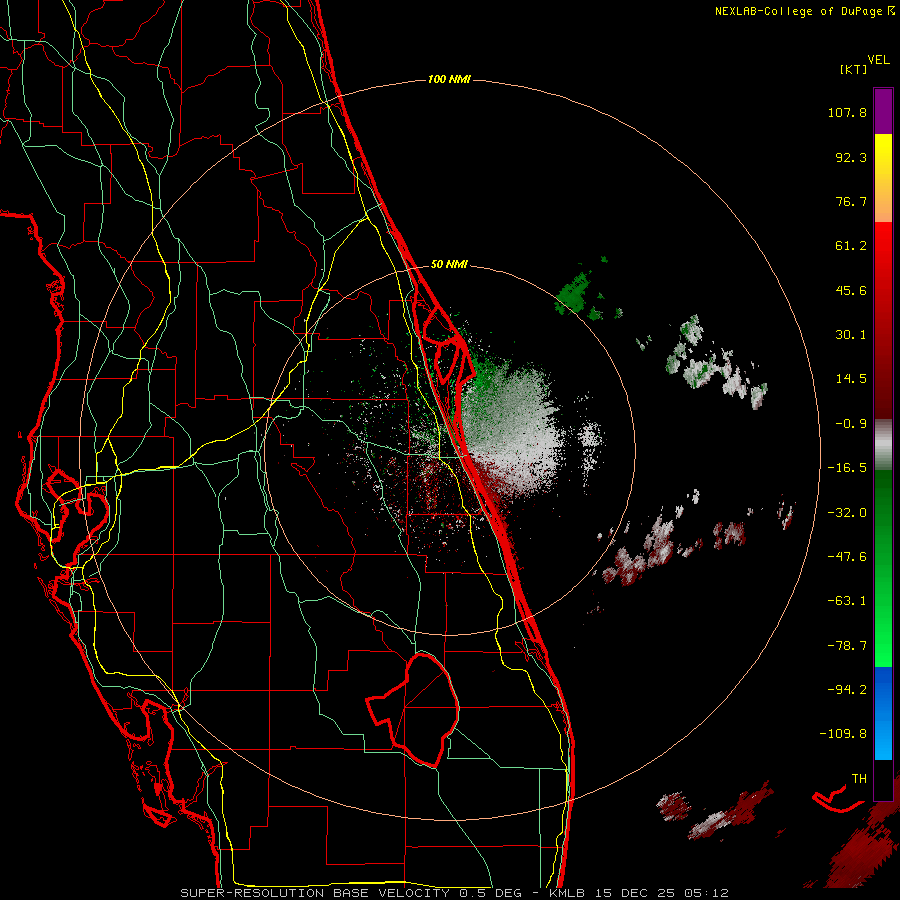Click the -16.5 value on velocity scale
This screenshot has height=900, width=900.
coord(847,468)
